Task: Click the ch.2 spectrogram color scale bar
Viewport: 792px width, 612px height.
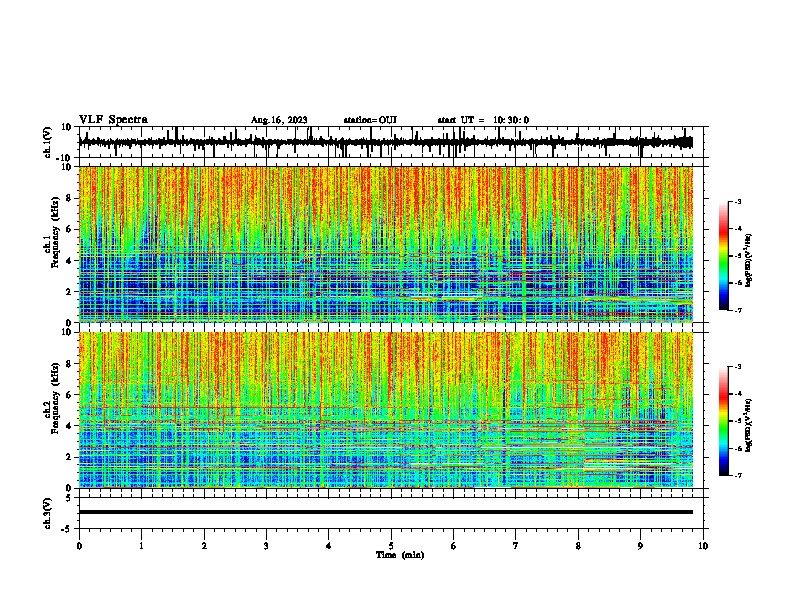Action: pos(723,421)
